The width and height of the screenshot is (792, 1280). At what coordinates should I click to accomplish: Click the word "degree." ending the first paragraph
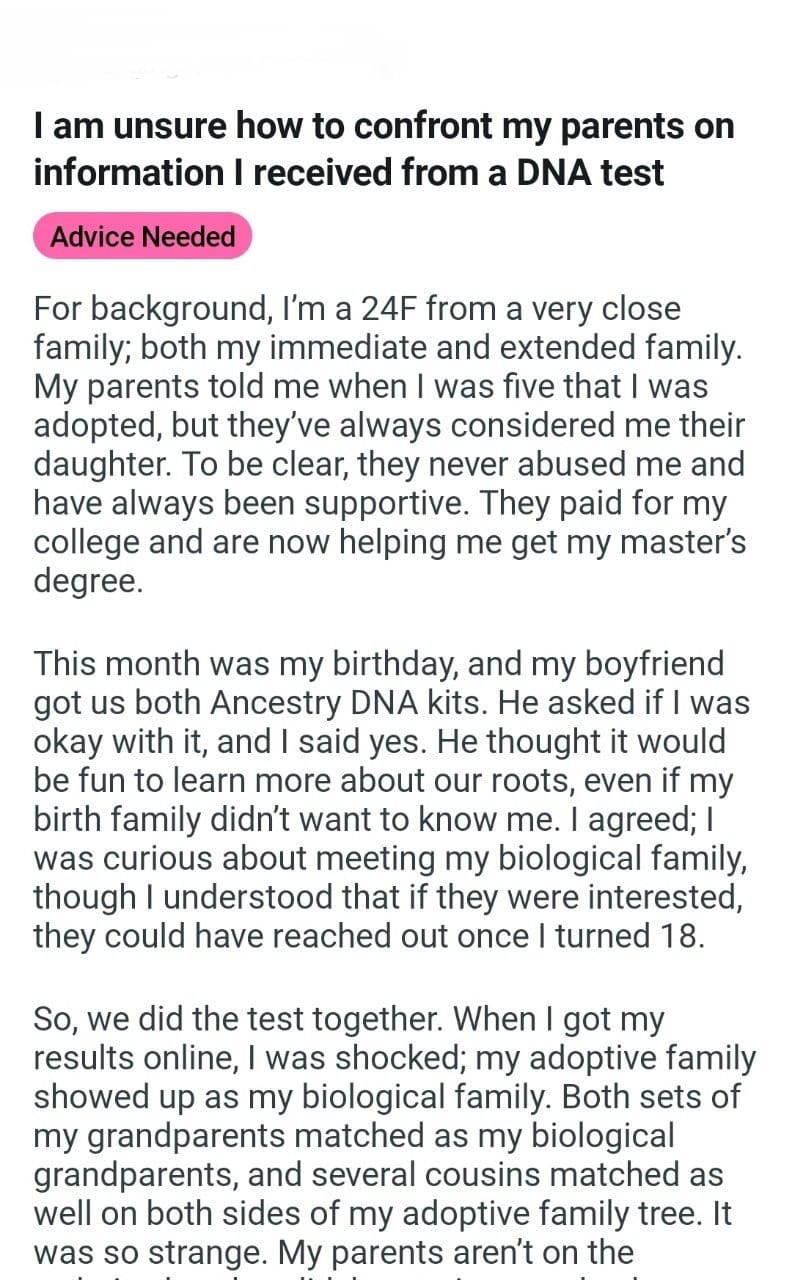pos(88,581)
